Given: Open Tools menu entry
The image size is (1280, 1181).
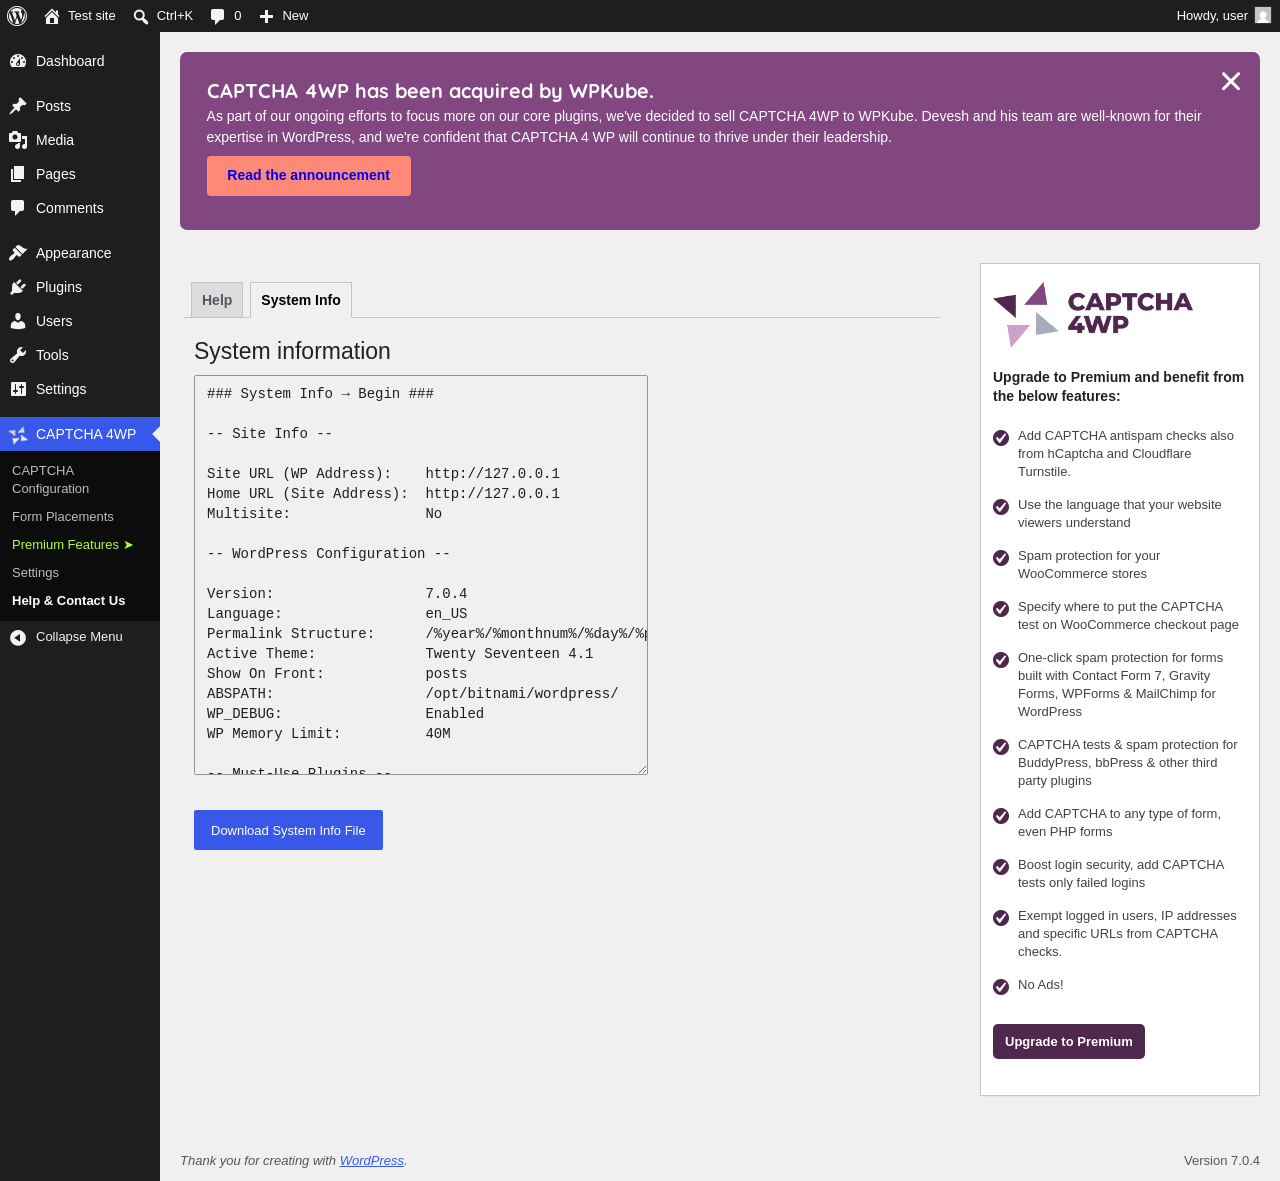Looking at the screenshot, I should point(80,355).
